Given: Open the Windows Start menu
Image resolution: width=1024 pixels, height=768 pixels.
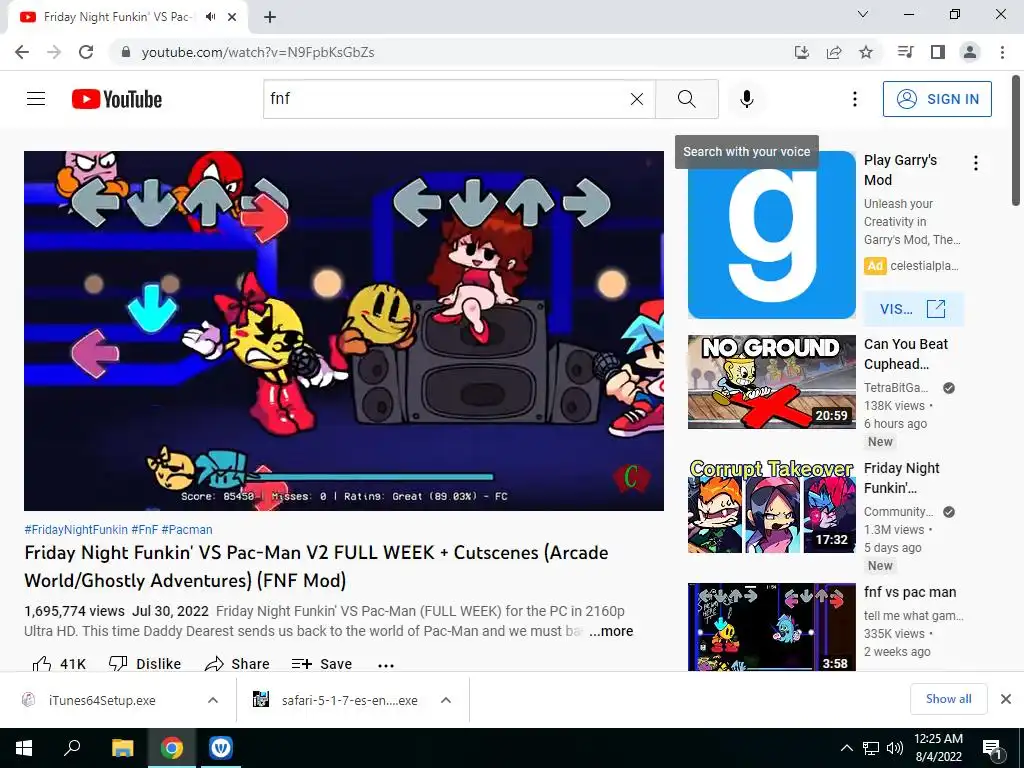Looking at the screenshot, I should pos(24,748).
